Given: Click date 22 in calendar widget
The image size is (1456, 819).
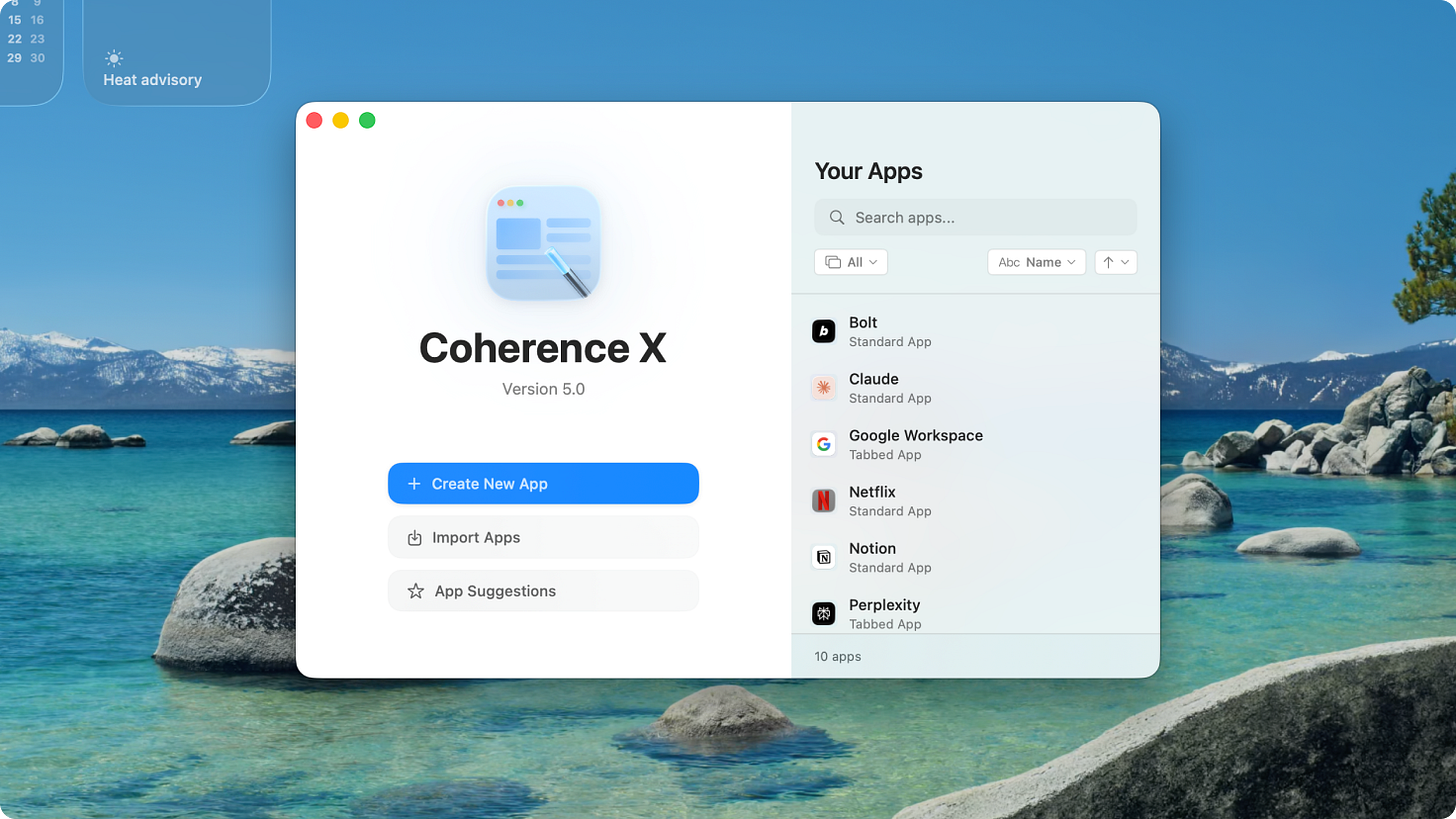Looking at the screenshot, I should [x=14, y=39].
